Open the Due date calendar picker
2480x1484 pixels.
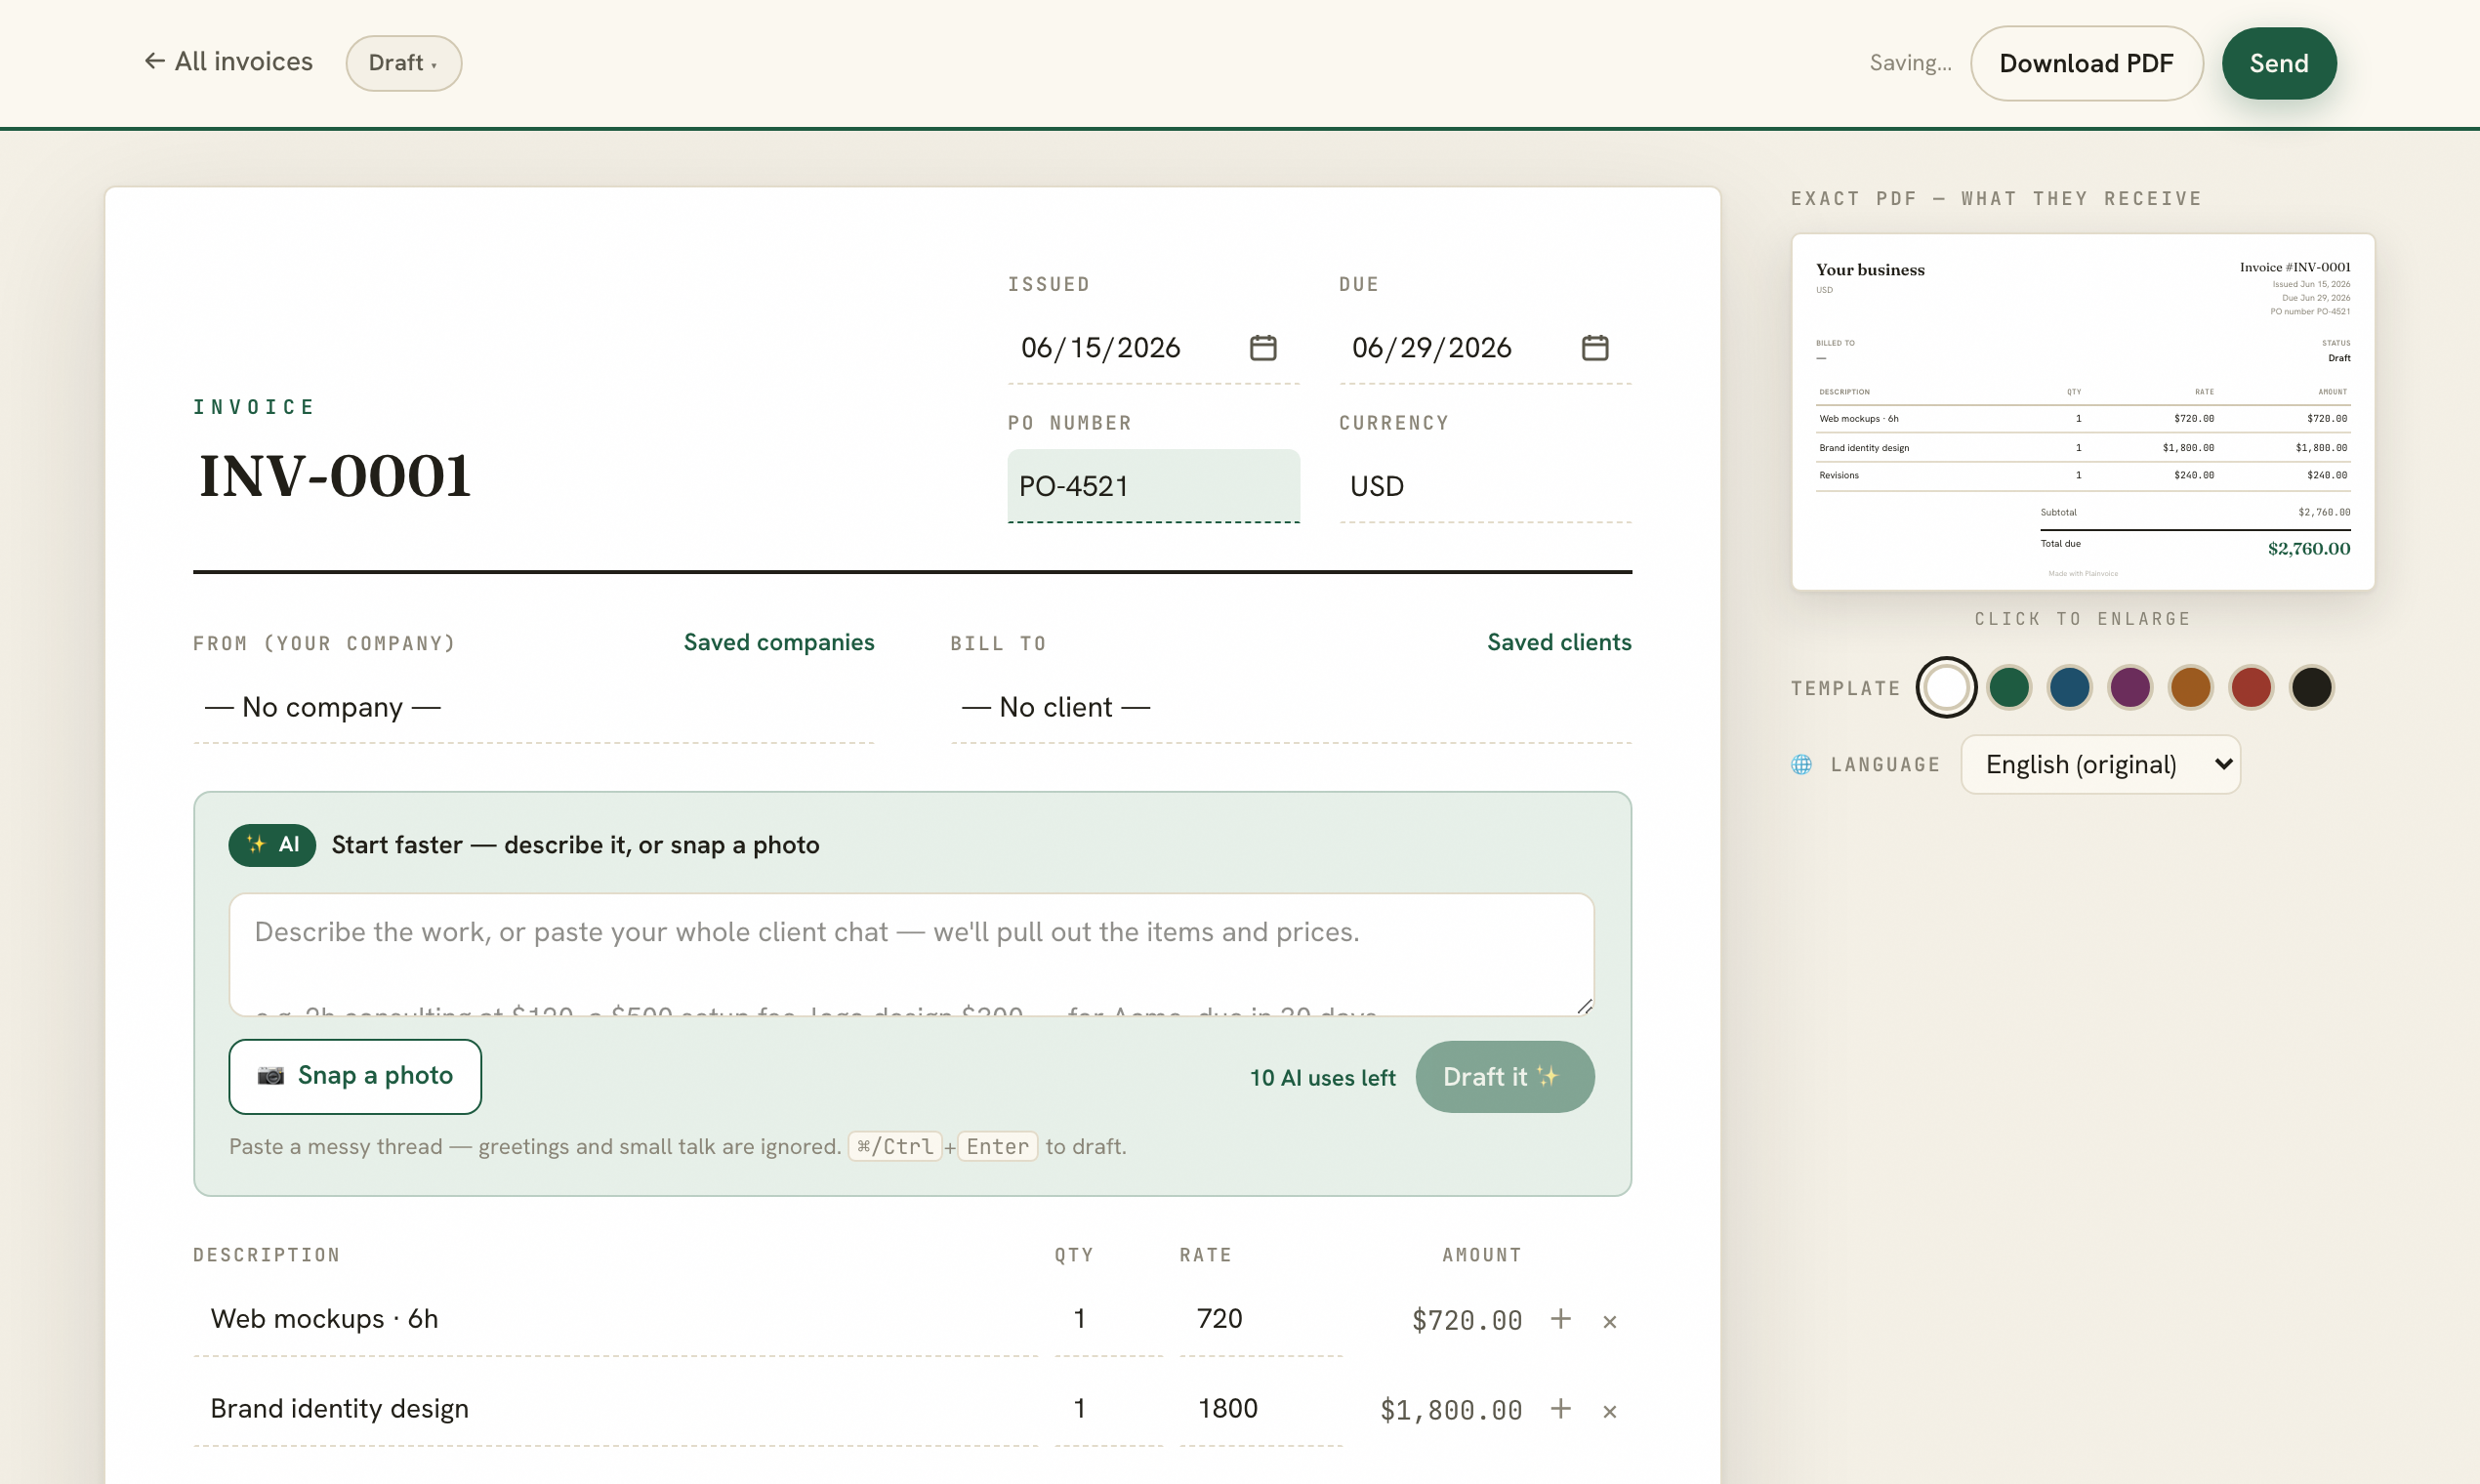(1595, 347)
